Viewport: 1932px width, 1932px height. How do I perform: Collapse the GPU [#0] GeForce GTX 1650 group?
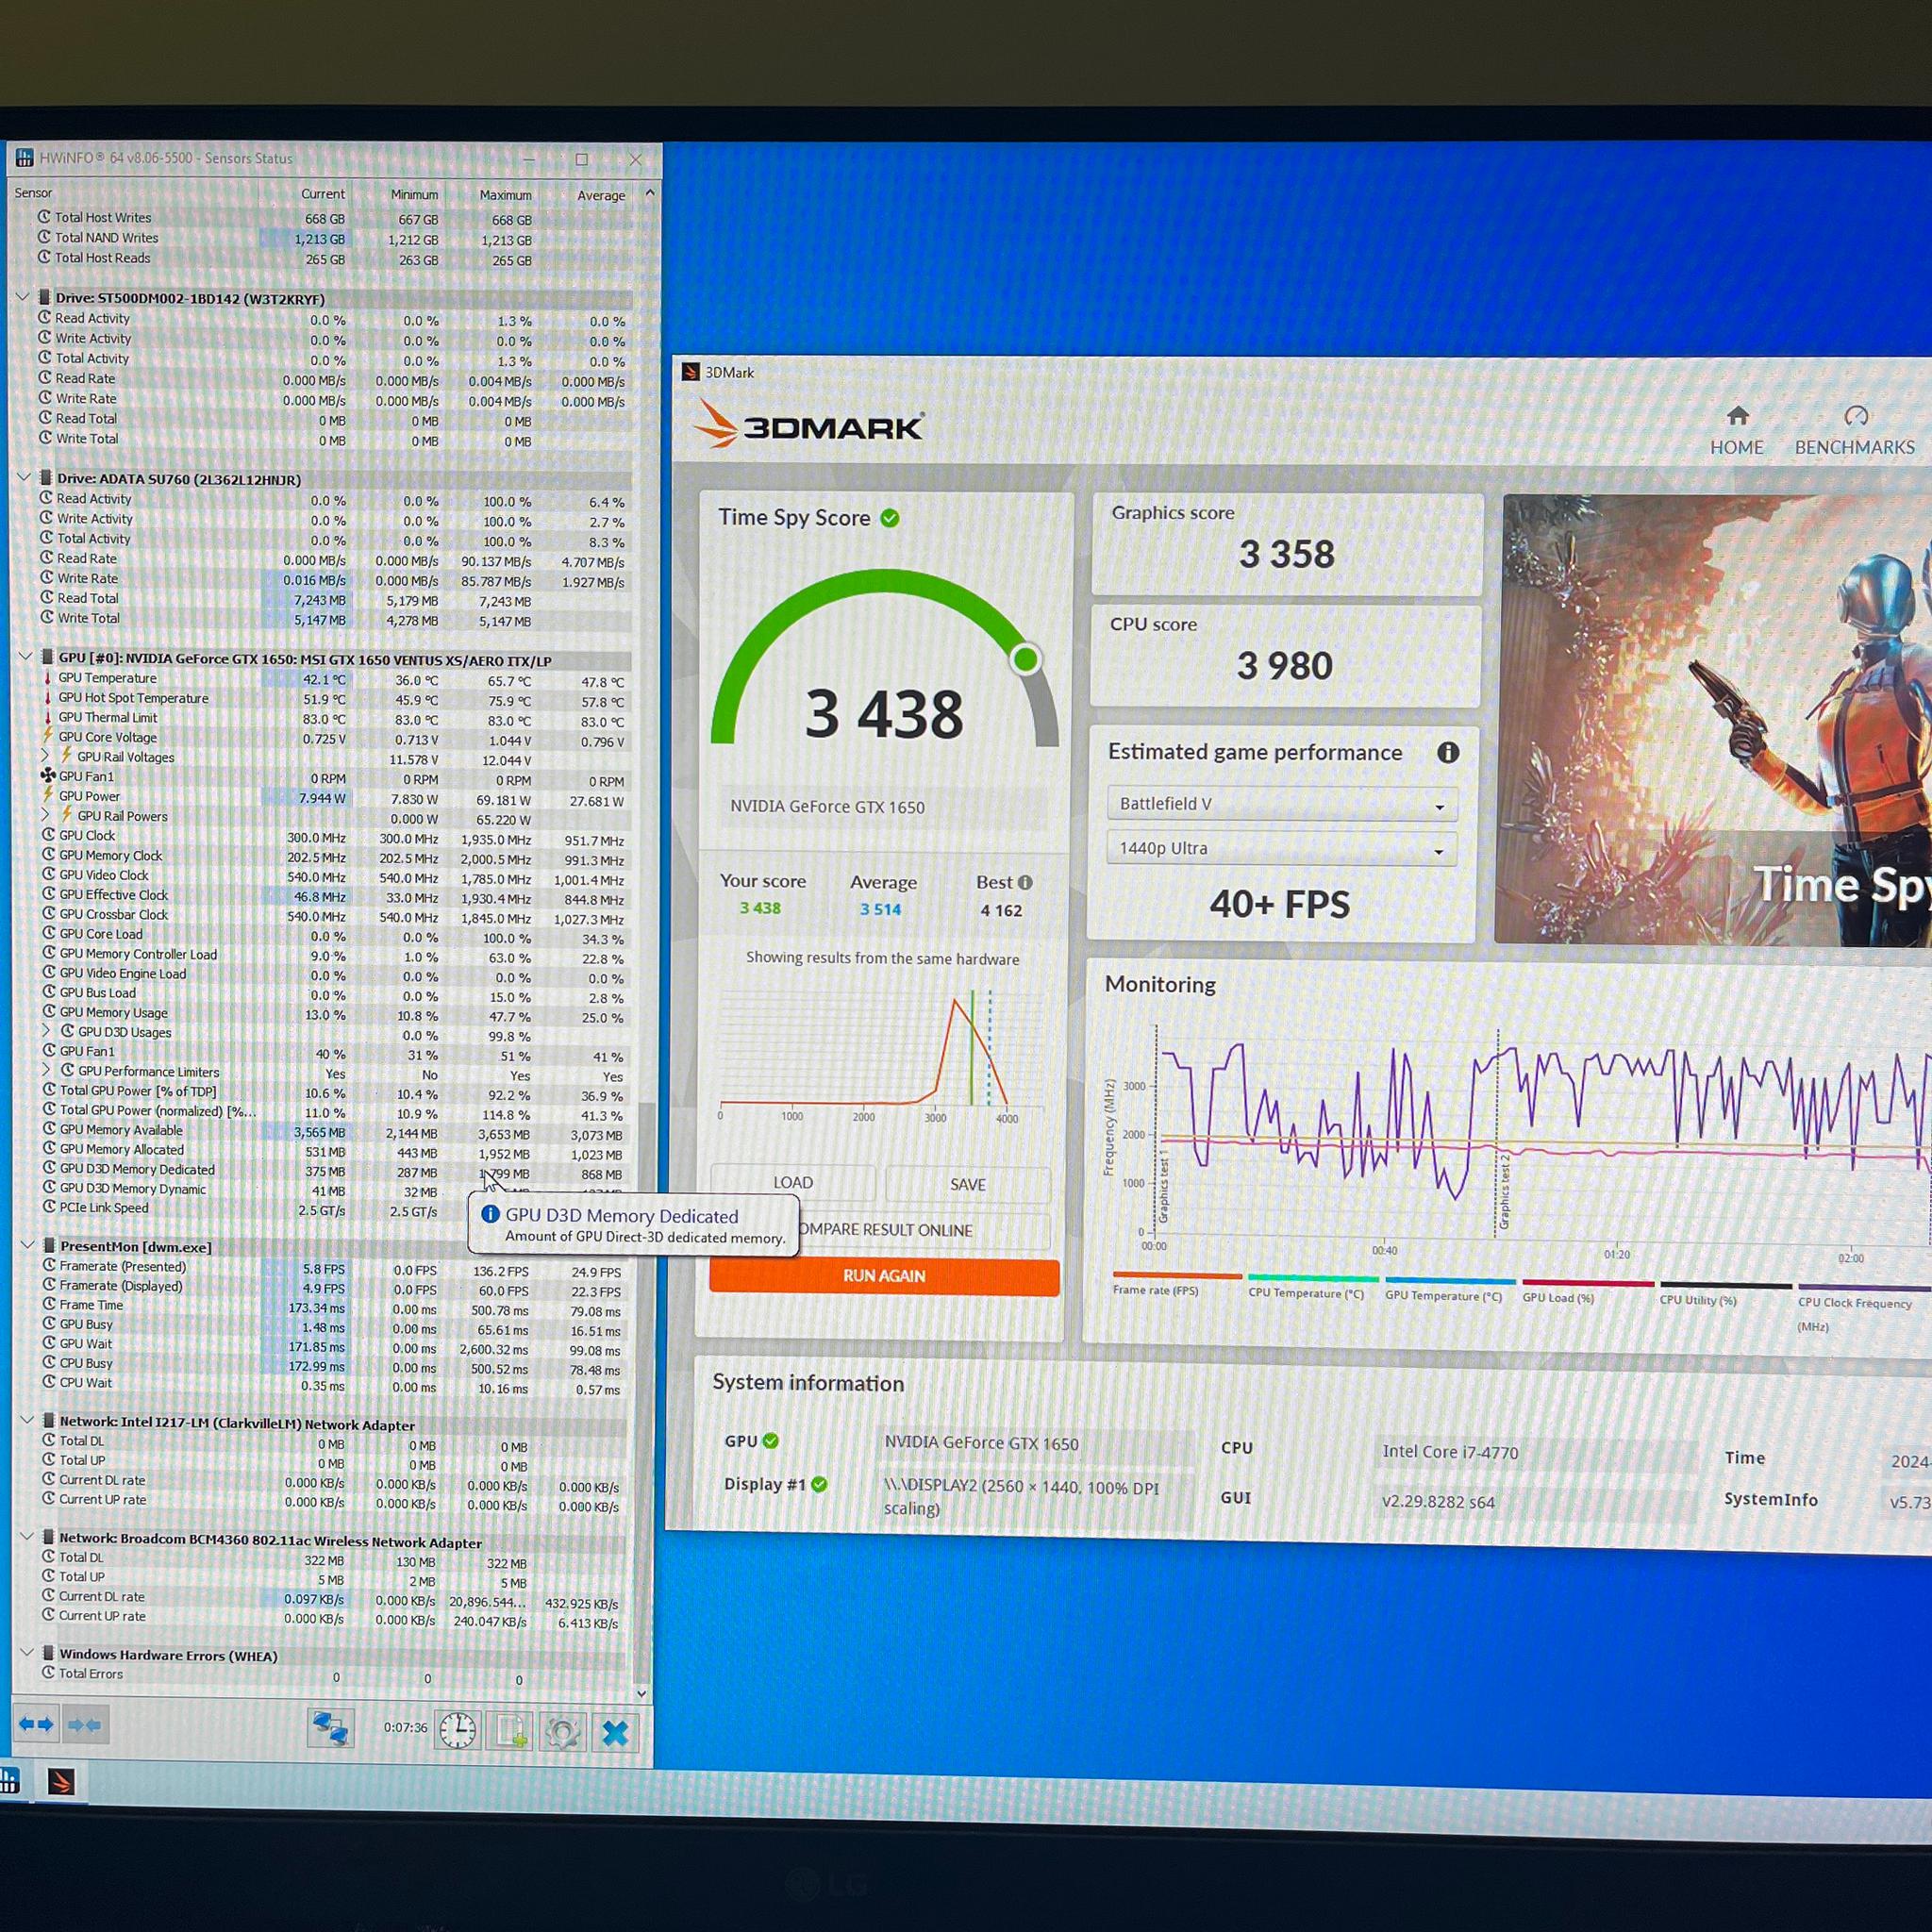coord(26,657)
